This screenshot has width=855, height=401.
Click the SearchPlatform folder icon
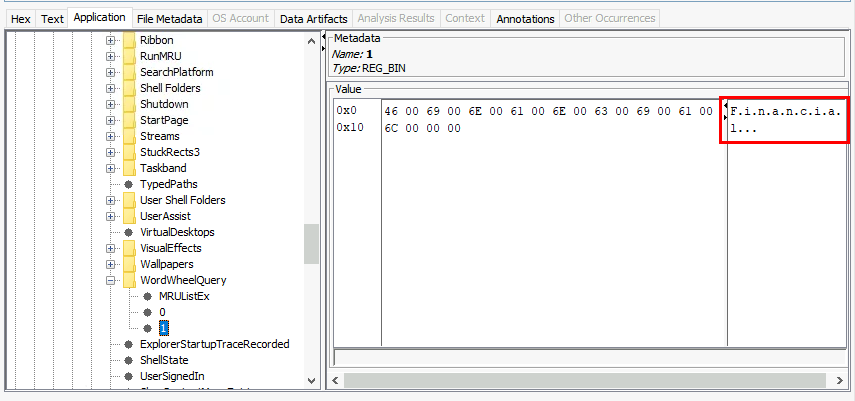pos(129,72)
